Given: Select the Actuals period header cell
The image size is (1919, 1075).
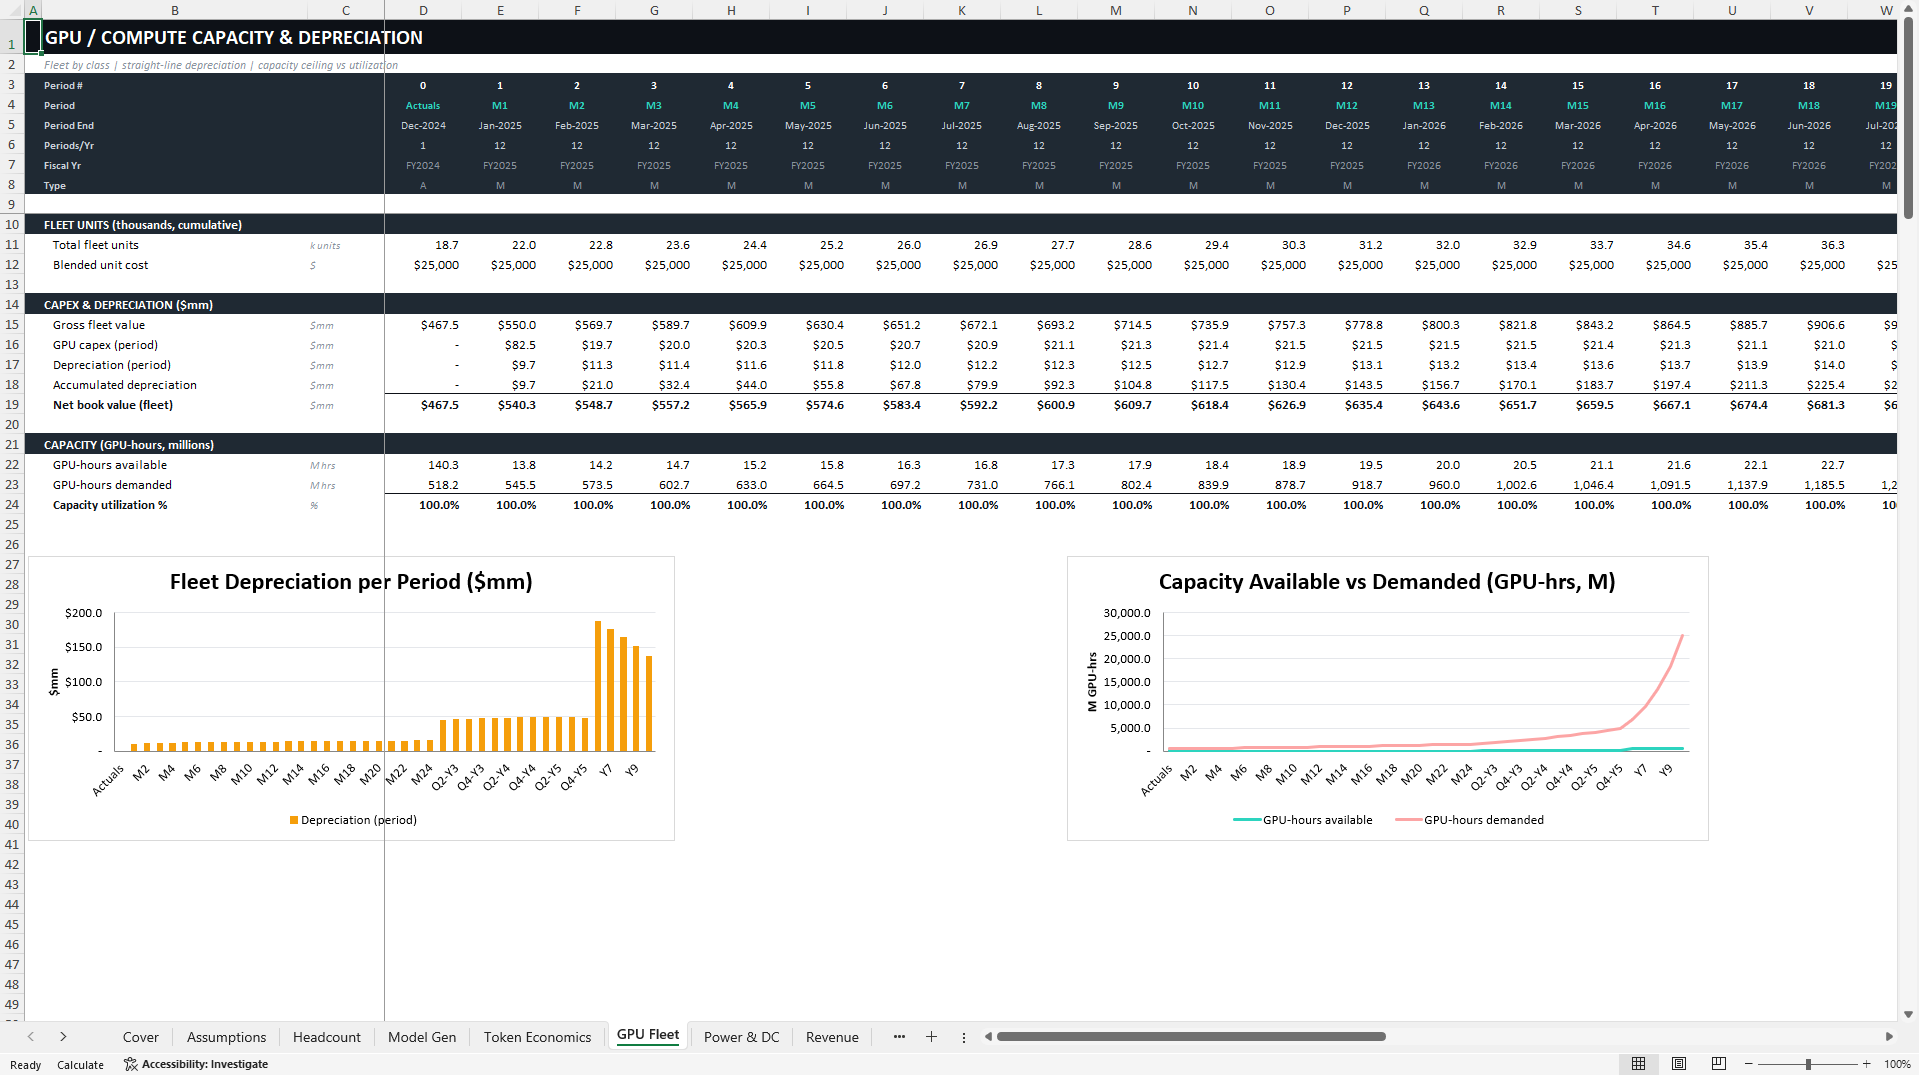Looking at the screenshot, I should coord(423,105).
